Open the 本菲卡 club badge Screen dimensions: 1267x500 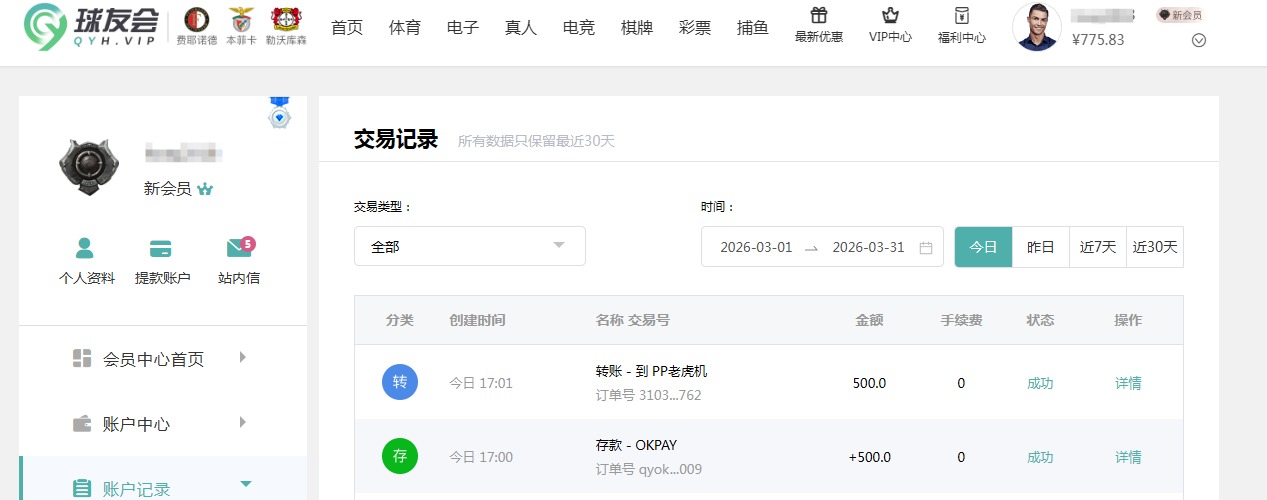pos(241,27)
